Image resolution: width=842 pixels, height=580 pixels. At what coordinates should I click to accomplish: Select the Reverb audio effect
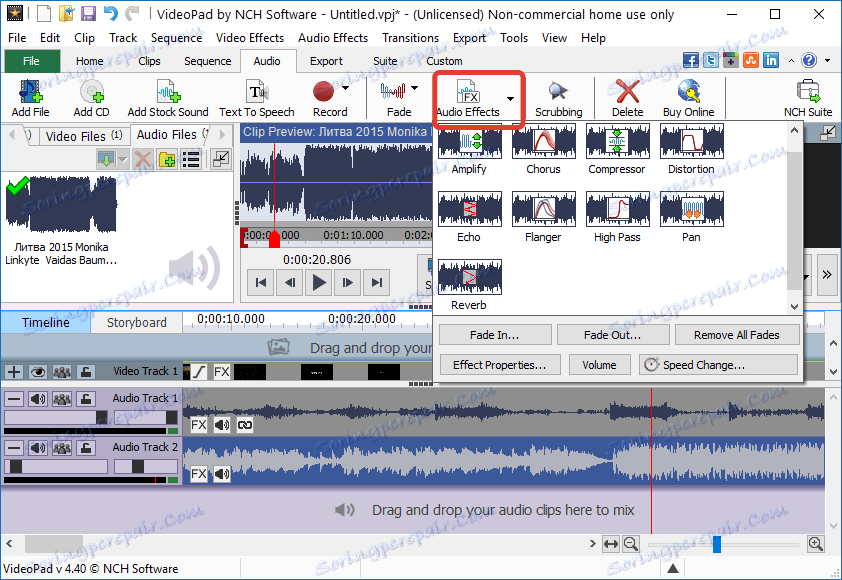click(x=469, y=285)
